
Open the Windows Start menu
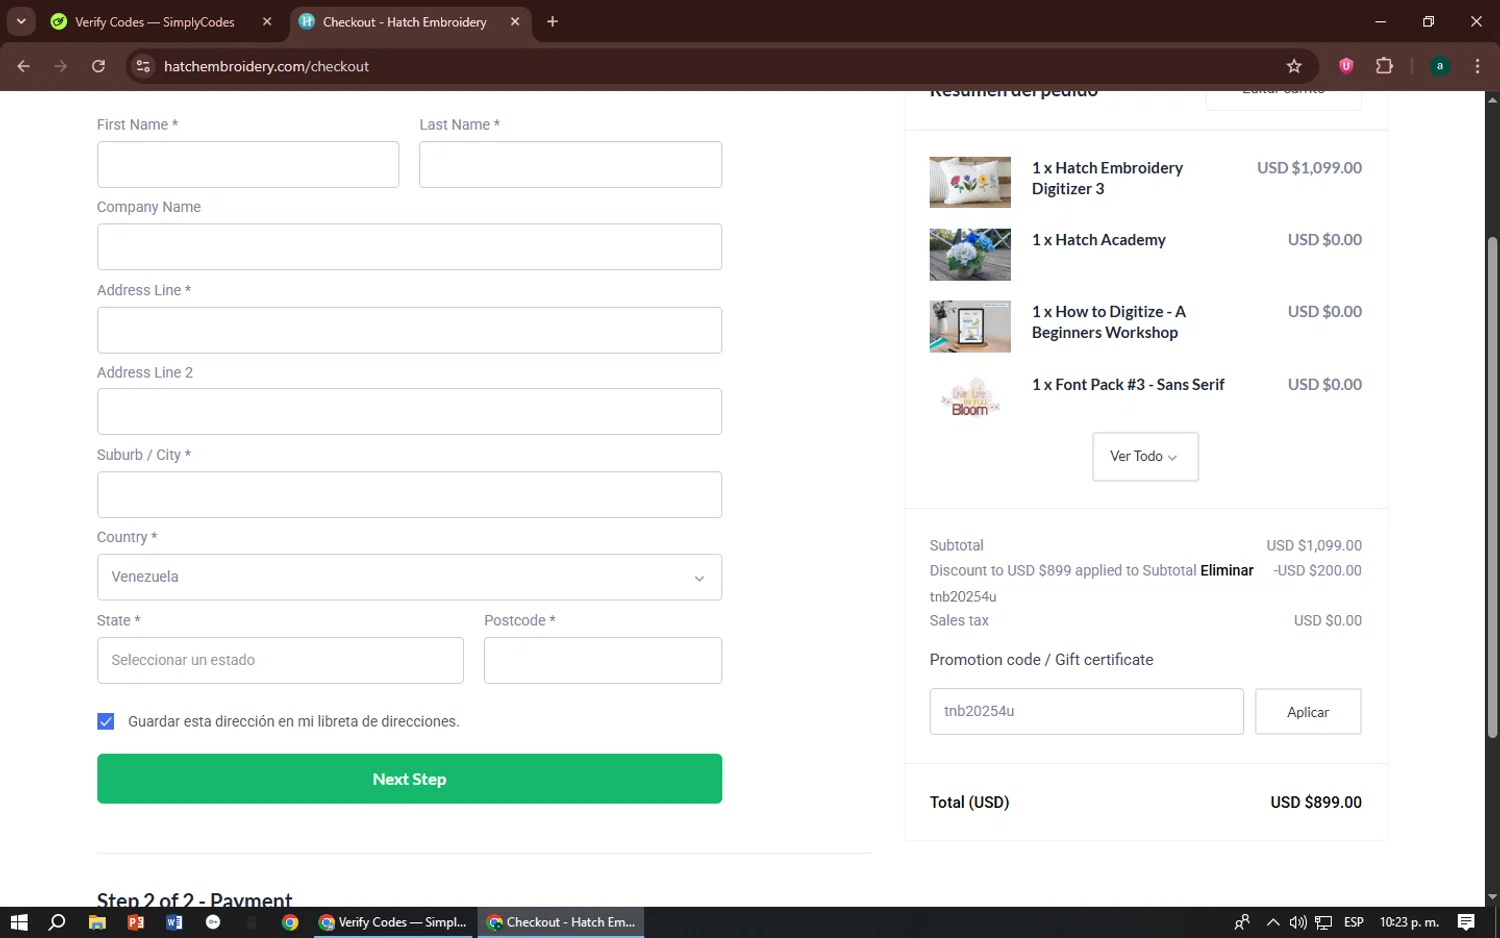click(19, 922)
